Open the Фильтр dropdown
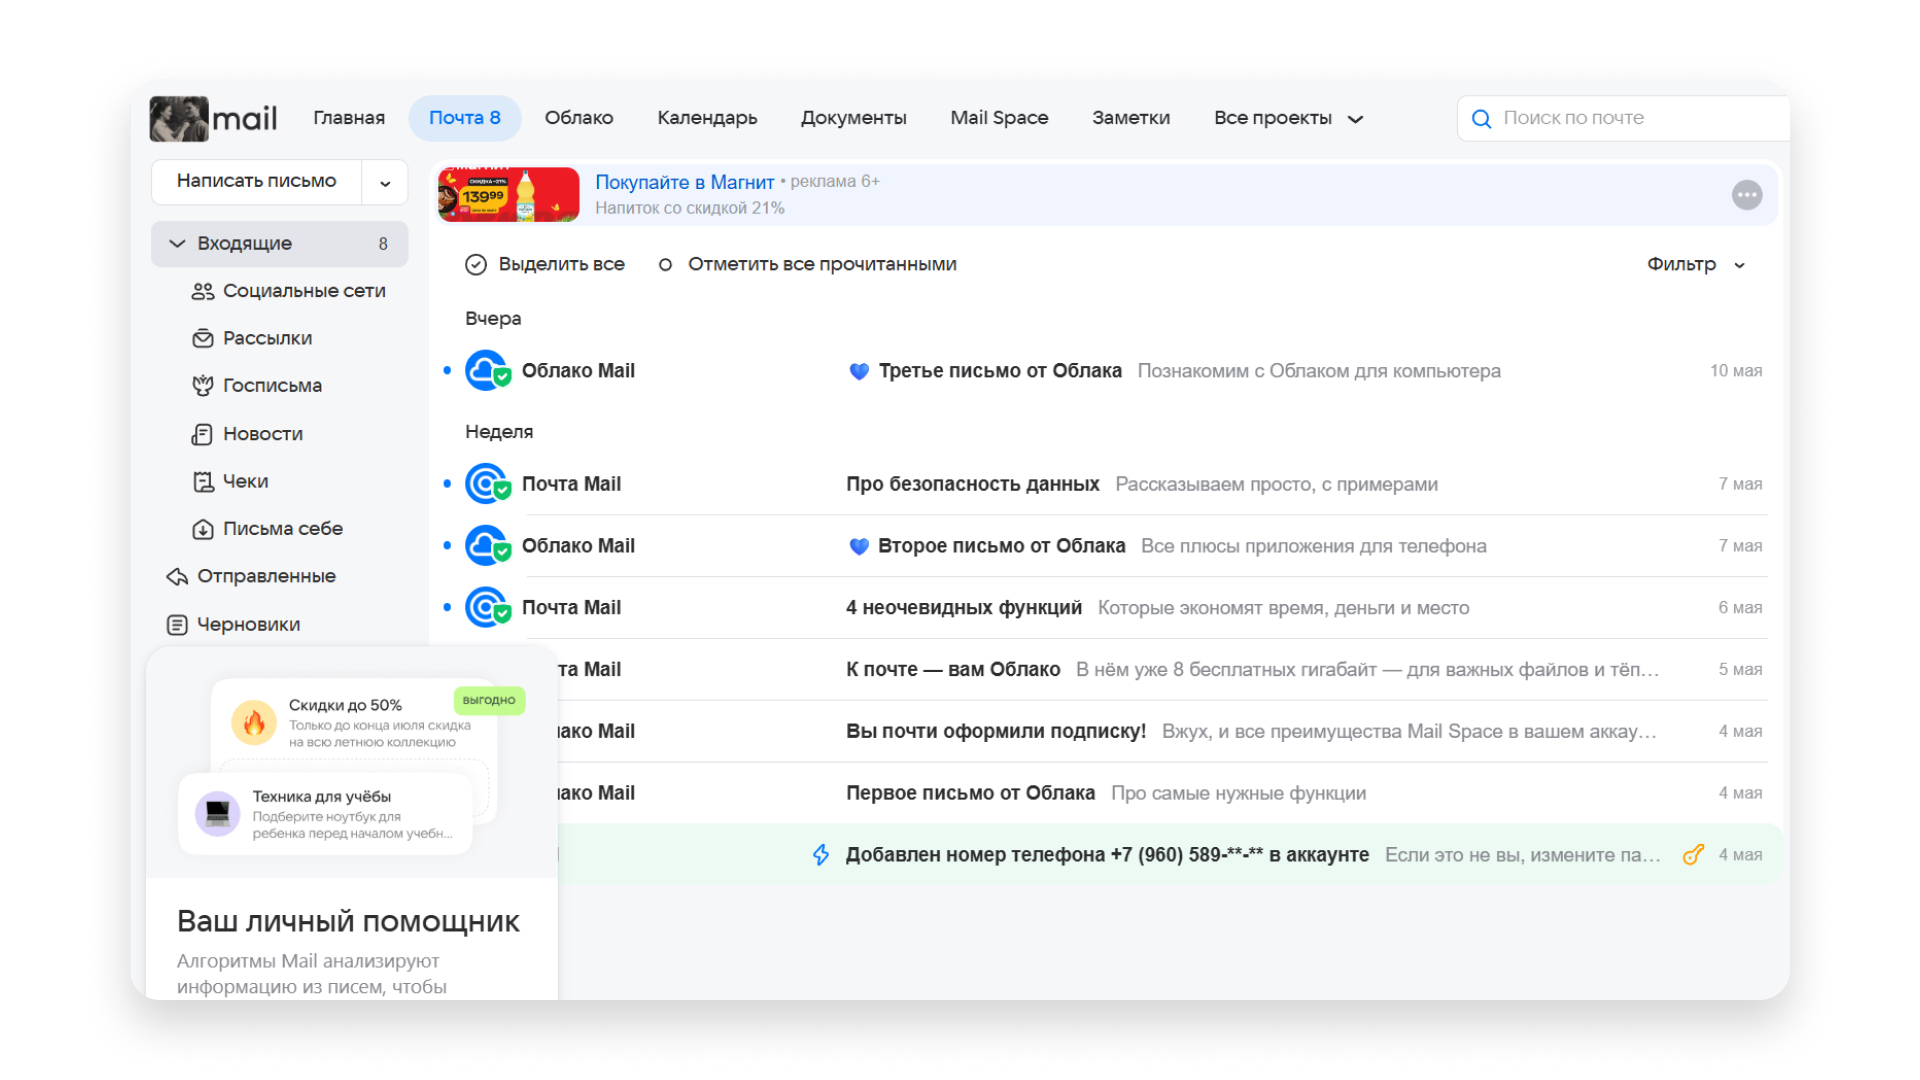 tap(1696, 264)
